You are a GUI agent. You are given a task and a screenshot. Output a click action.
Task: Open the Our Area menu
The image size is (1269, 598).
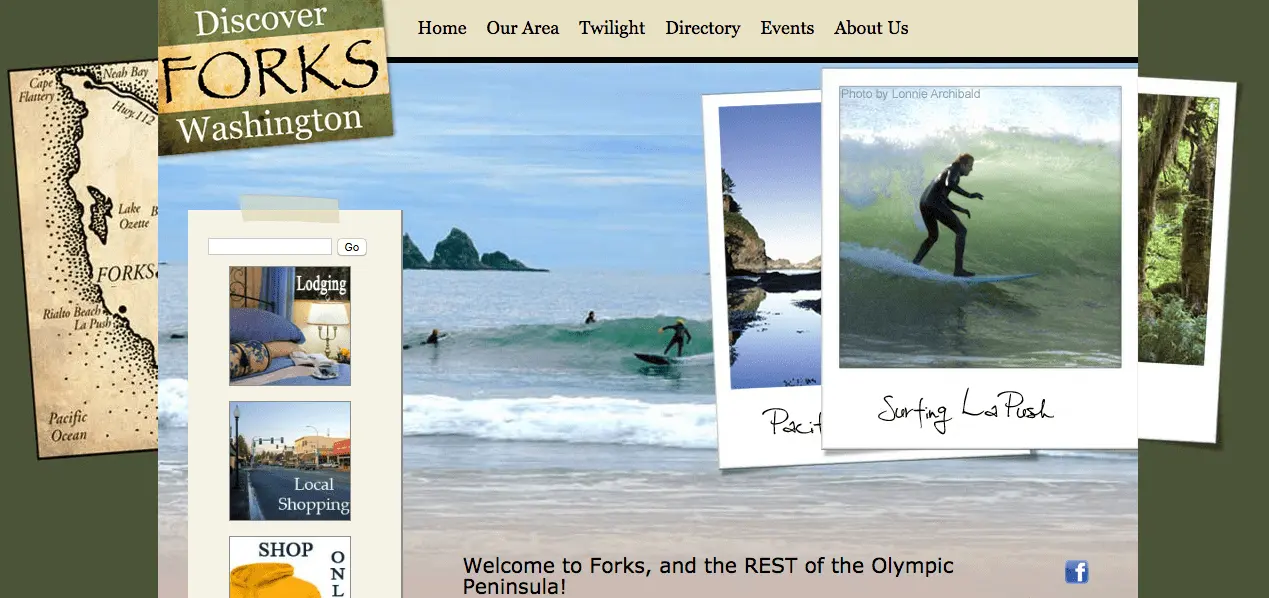coord(523,28)
